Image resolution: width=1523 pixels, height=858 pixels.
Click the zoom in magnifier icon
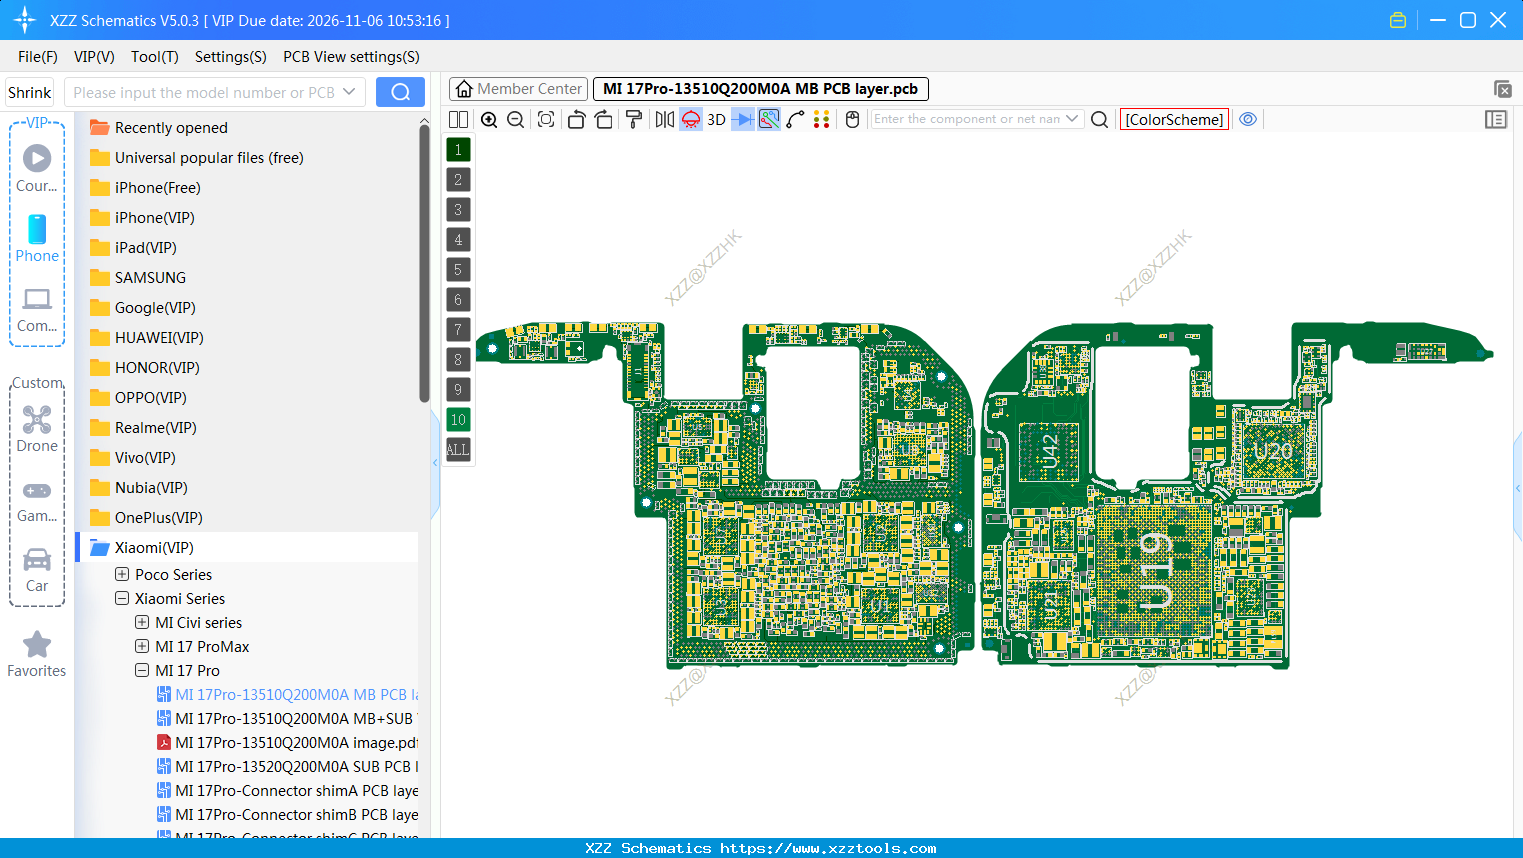click(x=489, y=120)
